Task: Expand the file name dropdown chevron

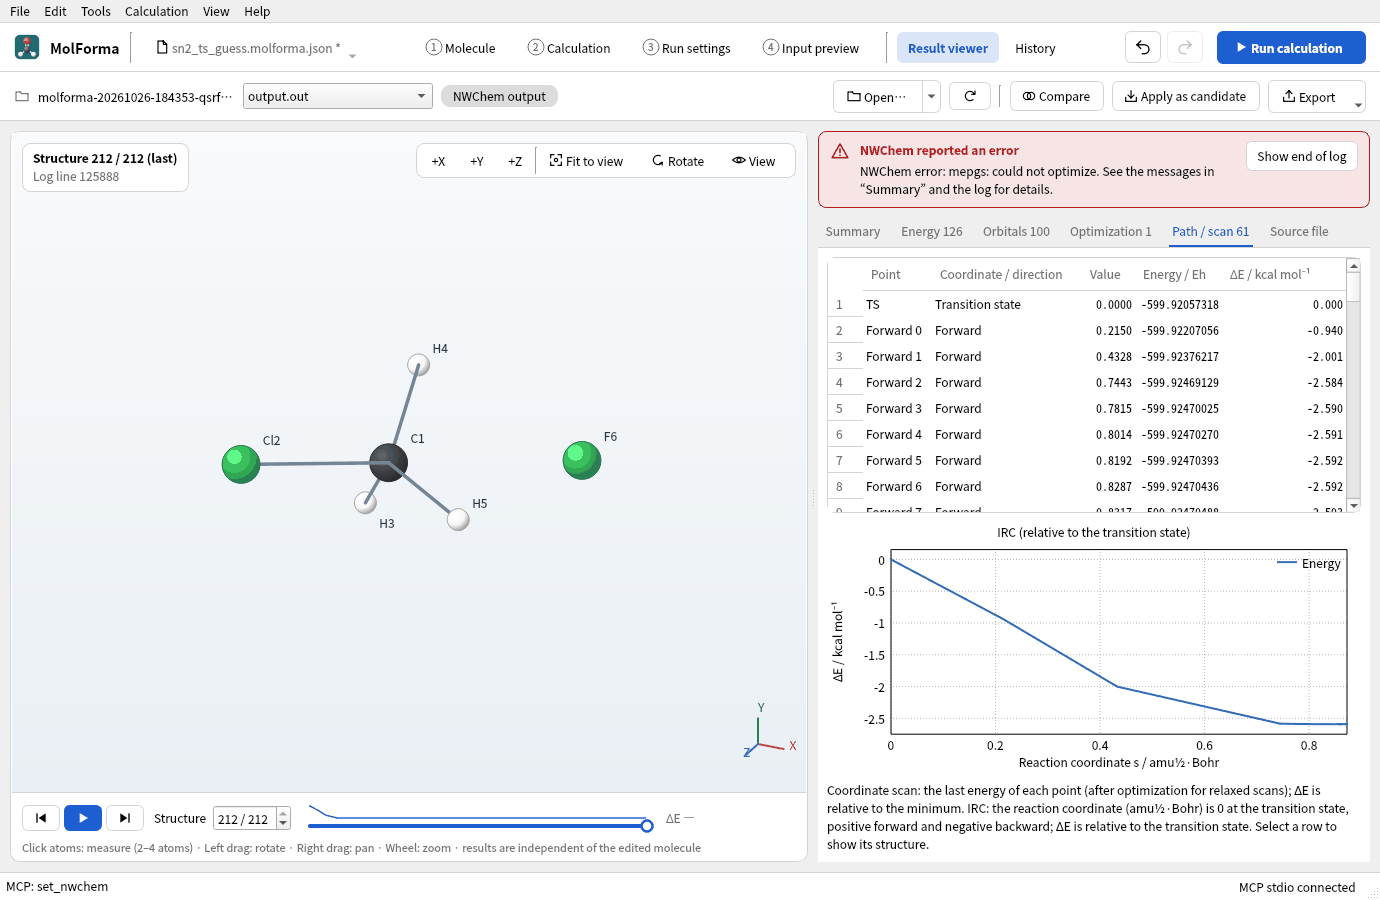Action: point(352,56)
